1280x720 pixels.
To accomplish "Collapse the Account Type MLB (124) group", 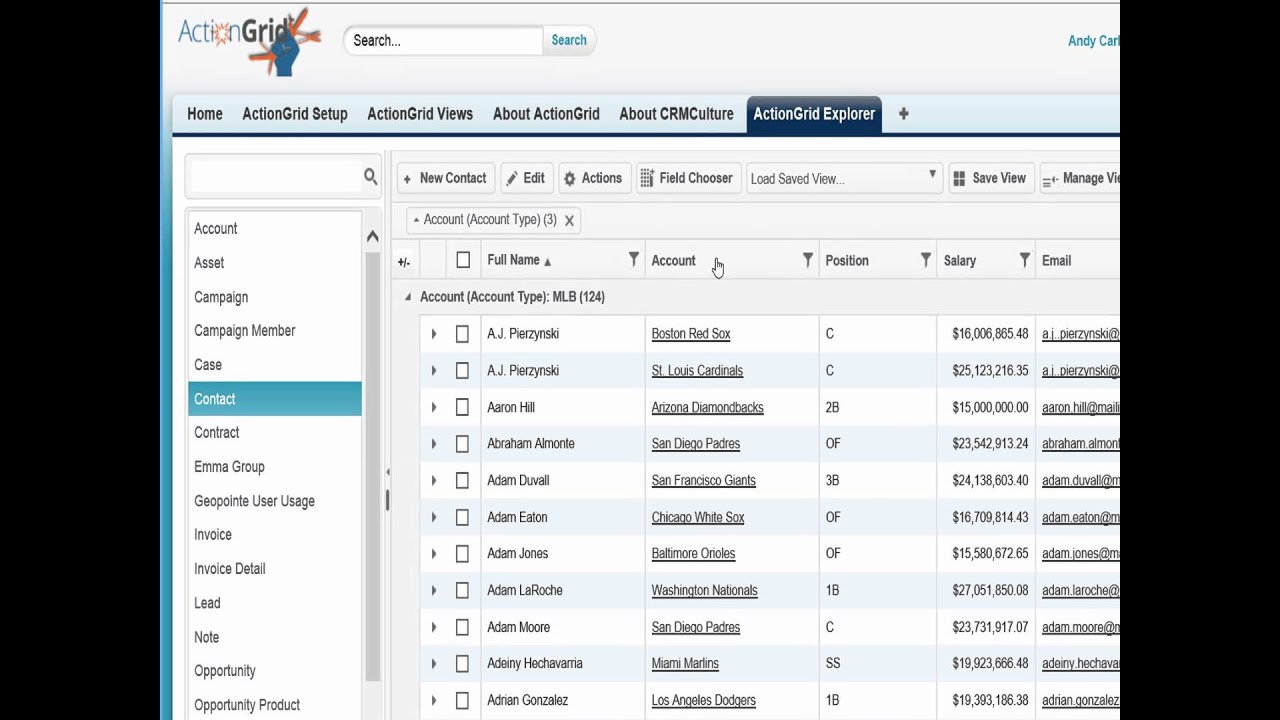I will pos(407,297).
